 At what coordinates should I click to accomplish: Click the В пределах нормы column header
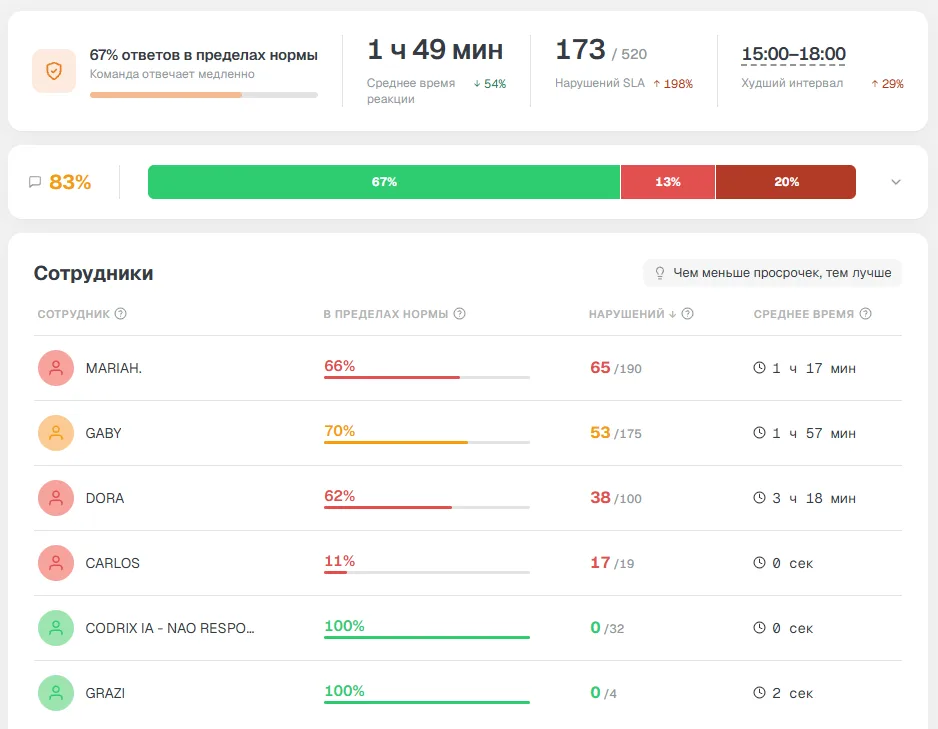tap(386, 314)
